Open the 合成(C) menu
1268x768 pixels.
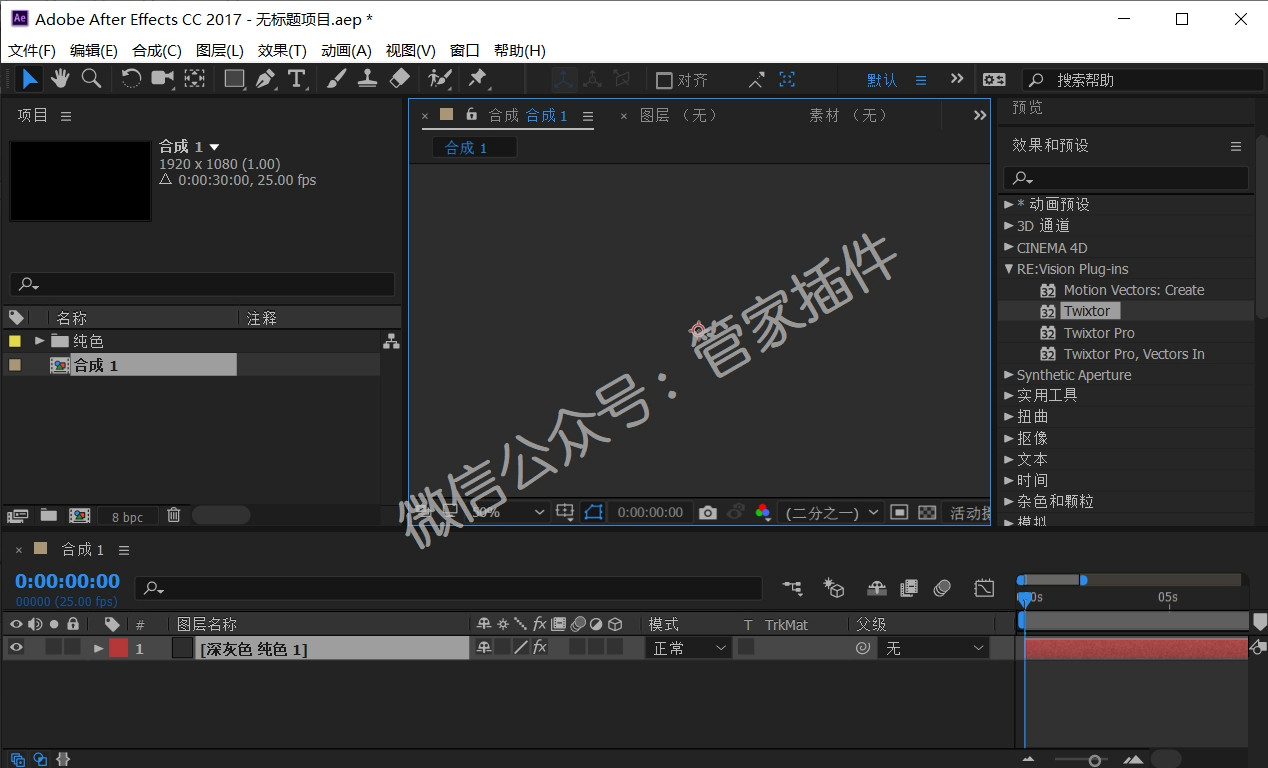click(x=157, y=50)
